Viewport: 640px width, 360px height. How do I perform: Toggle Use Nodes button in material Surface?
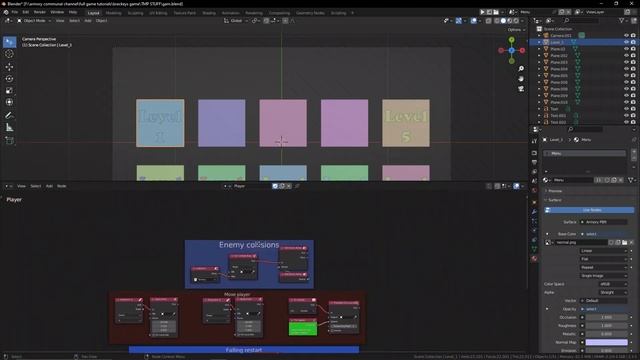(x=589, y=210)
